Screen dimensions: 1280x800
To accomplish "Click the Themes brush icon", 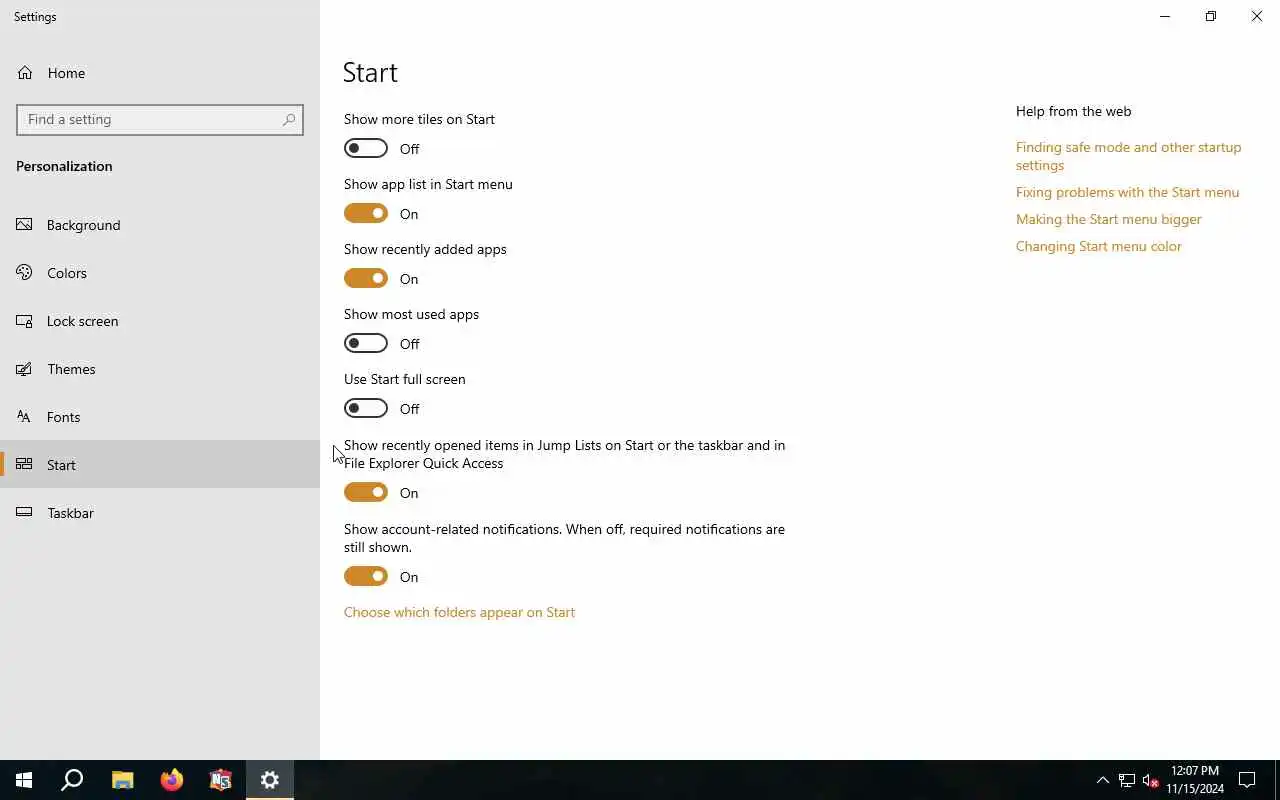I will coord(25,369).
